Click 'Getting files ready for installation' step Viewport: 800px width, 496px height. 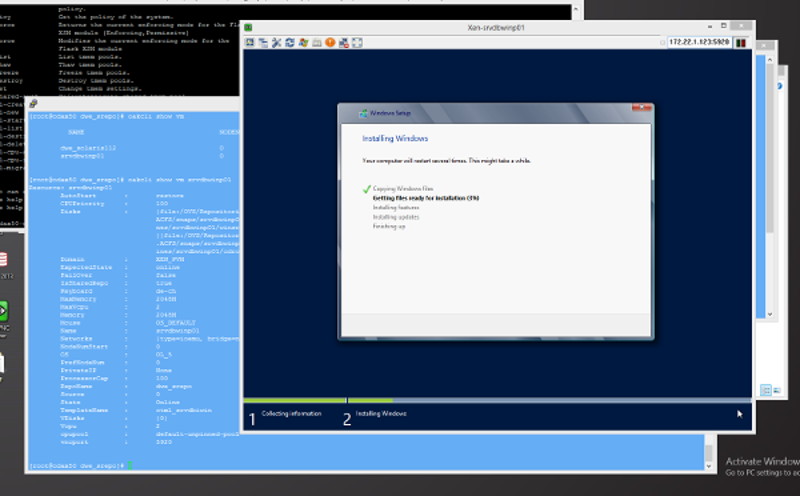[x=426, y=198]
